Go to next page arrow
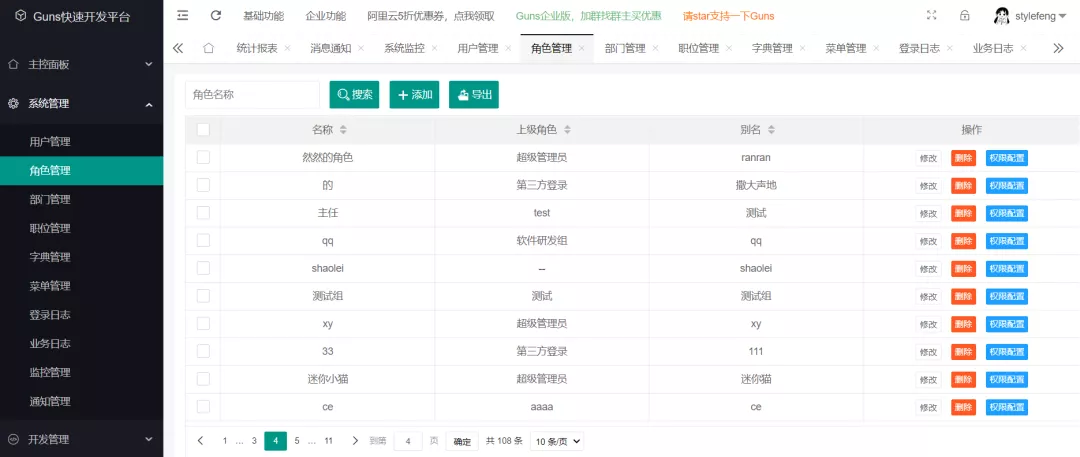Image resolution: width=1080 pixels, height=457 pixels. point(355,440)
